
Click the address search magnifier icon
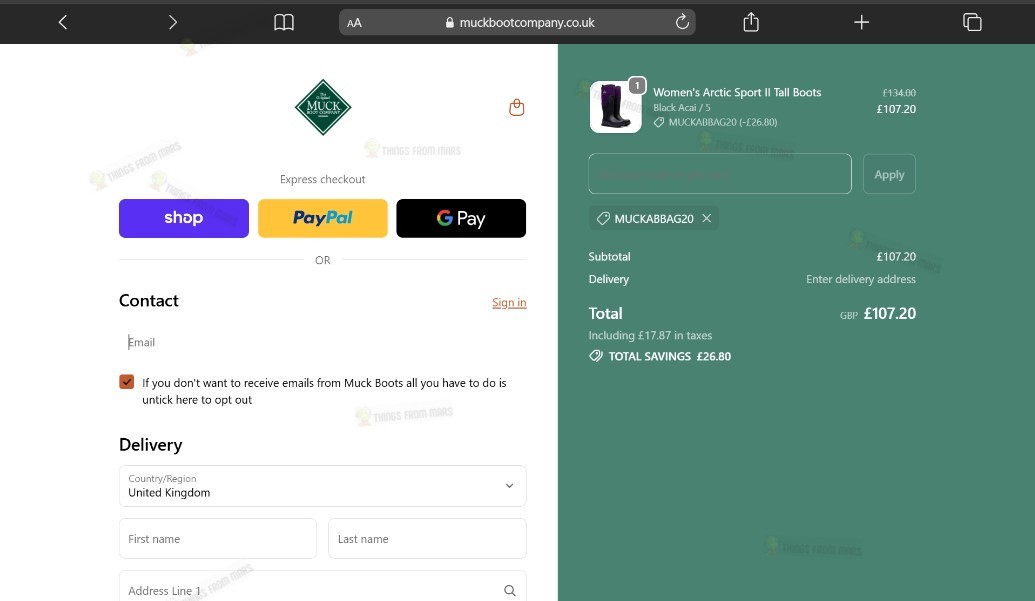(510, 590)
